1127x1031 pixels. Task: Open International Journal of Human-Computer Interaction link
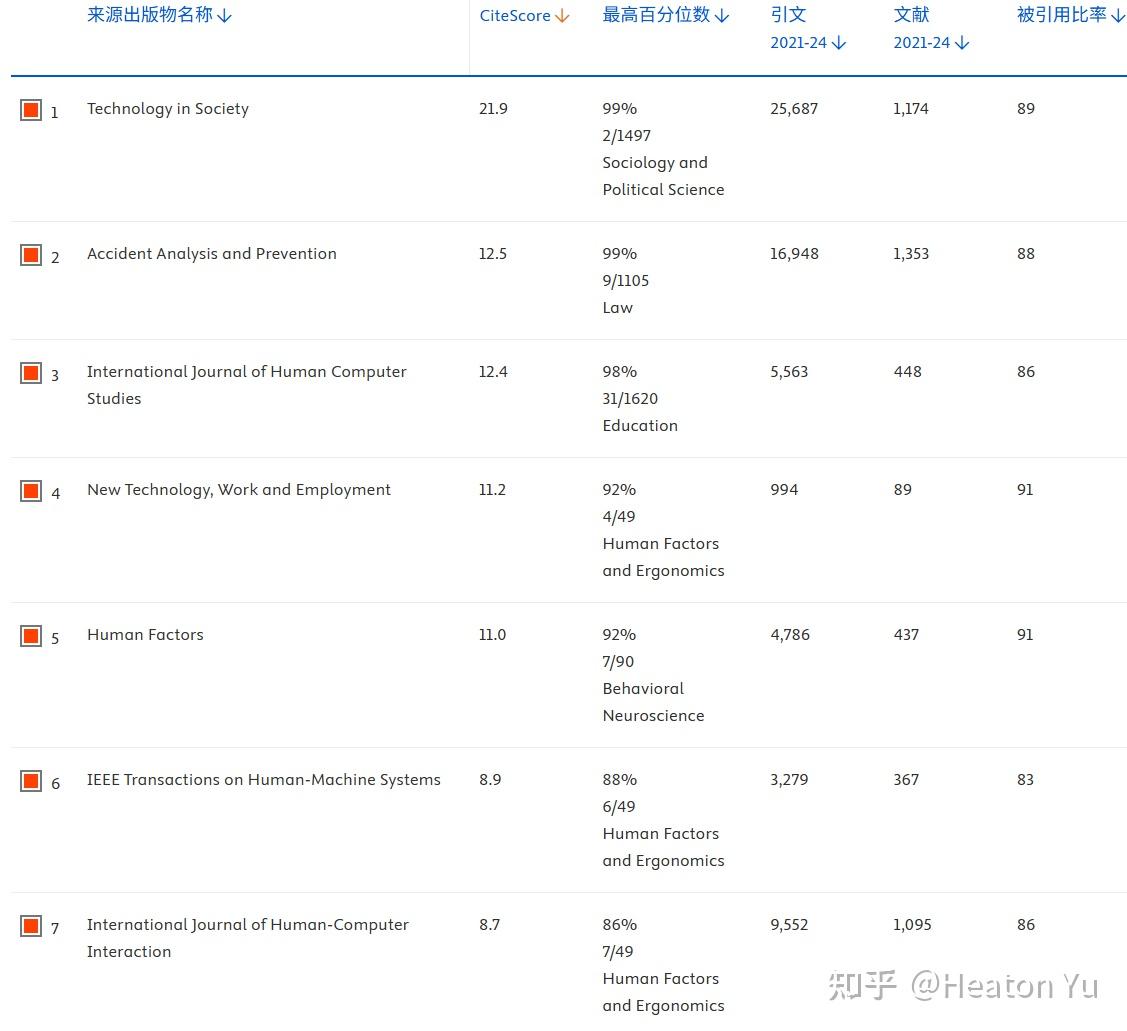point(248,938)
